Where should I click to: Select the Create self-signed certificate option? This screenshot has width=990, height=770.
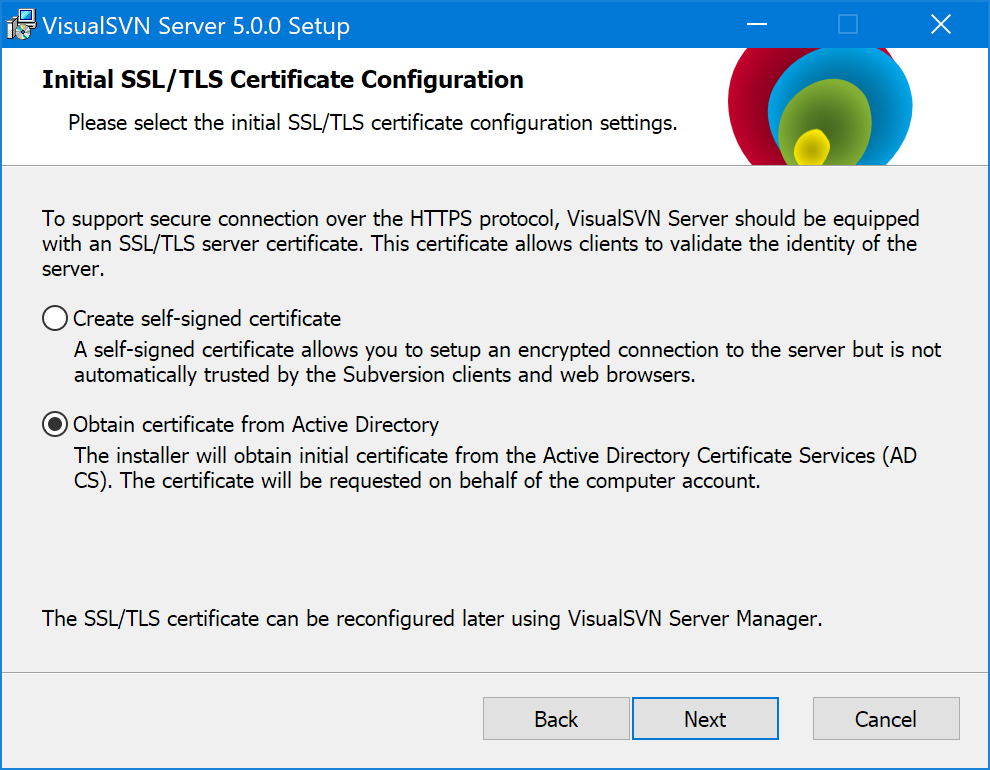pyautogui.click(x=54, y=318)
